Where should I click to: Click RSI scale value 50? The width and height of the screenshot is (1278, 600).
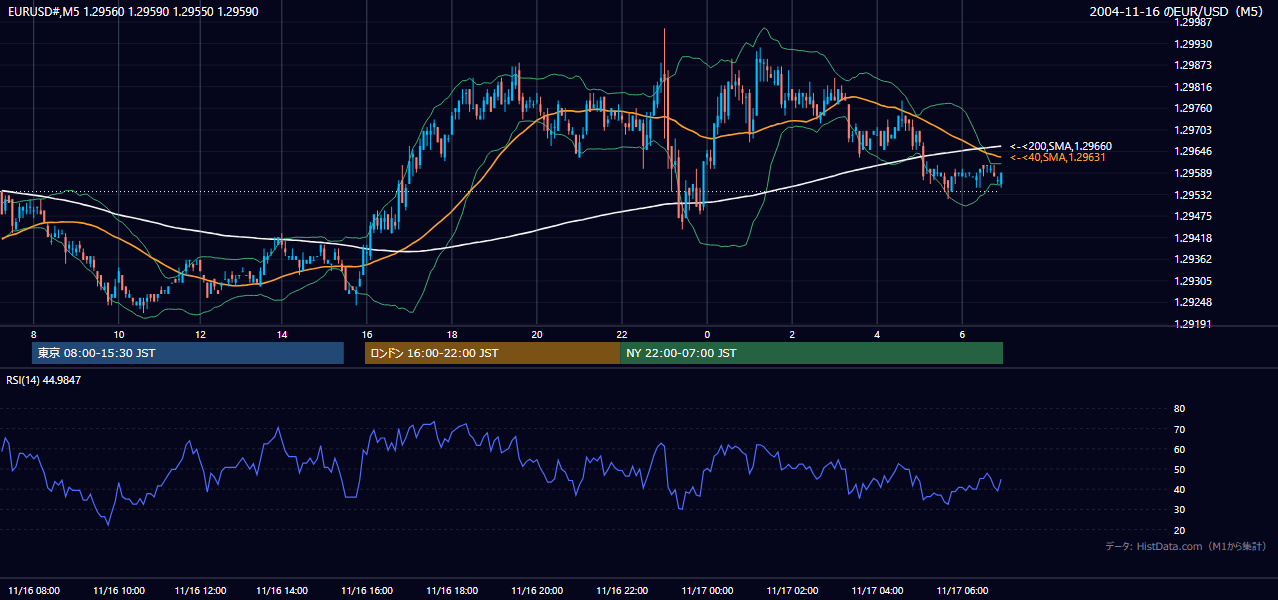tap(1179, 470)
